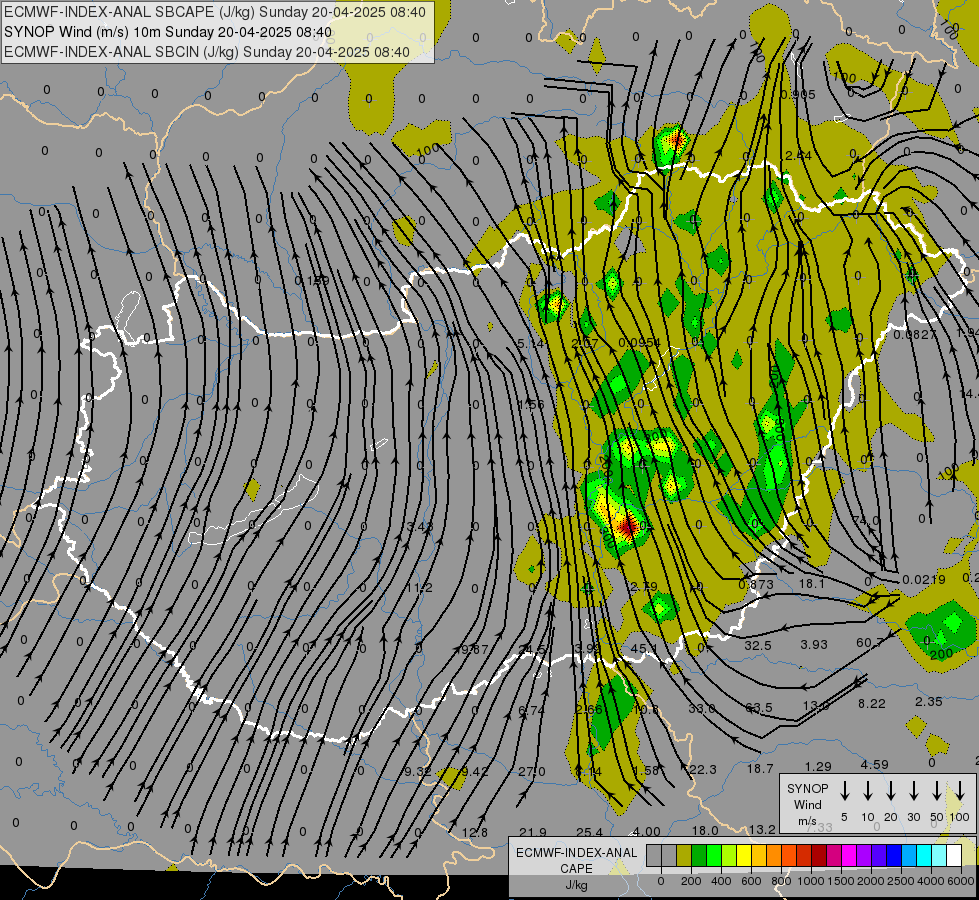Click the 10 m/s wind arrow in the legend
Viewport: 979px width, 900px height.
[868, 791]
